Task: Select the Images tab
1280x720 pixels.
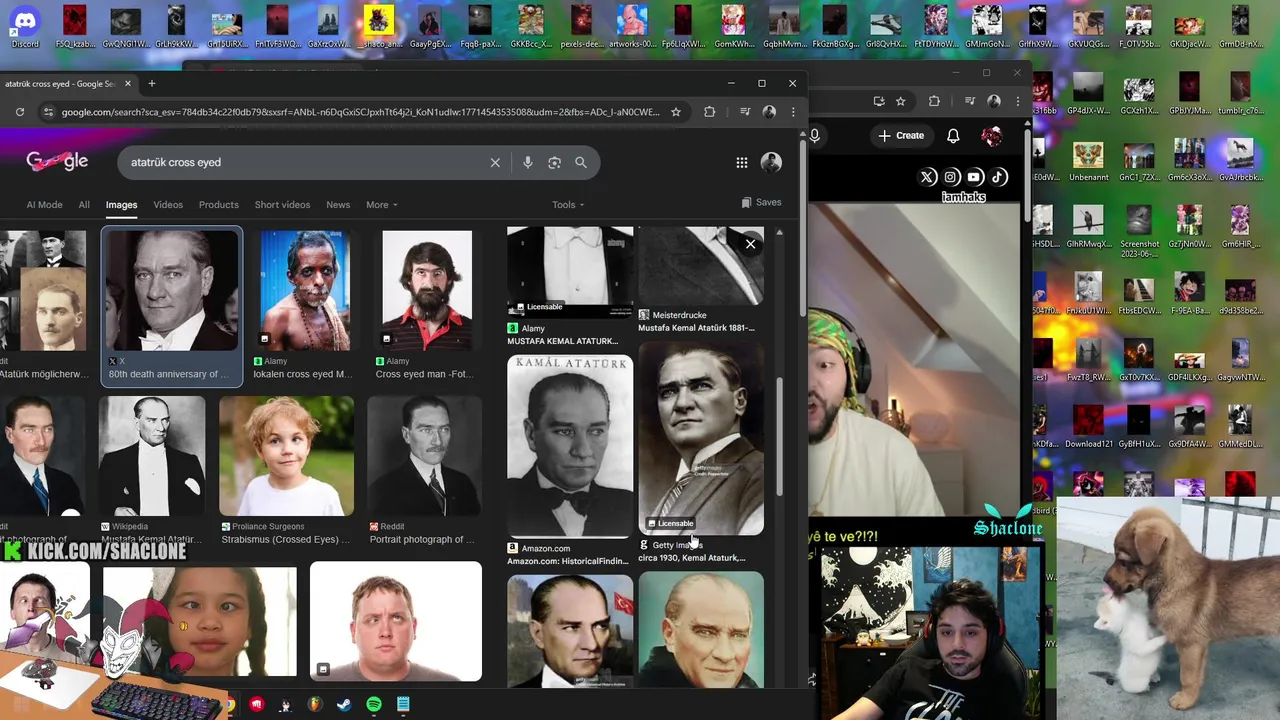Action: (x=121, y=205)
